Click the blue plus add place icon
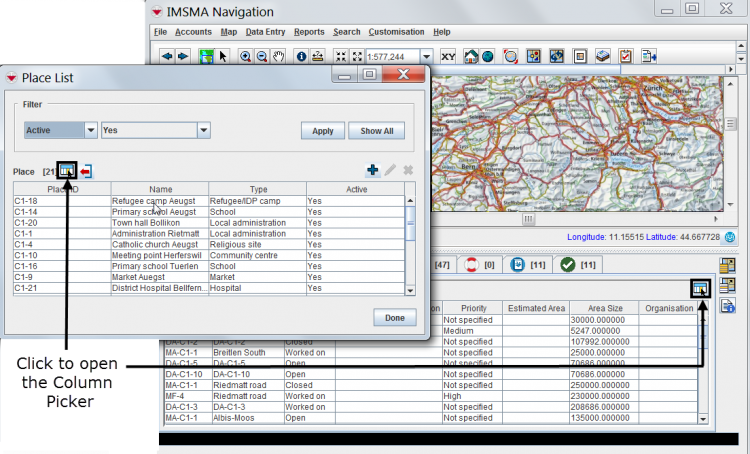Viewport: 750px width, 454px height. 373,171
